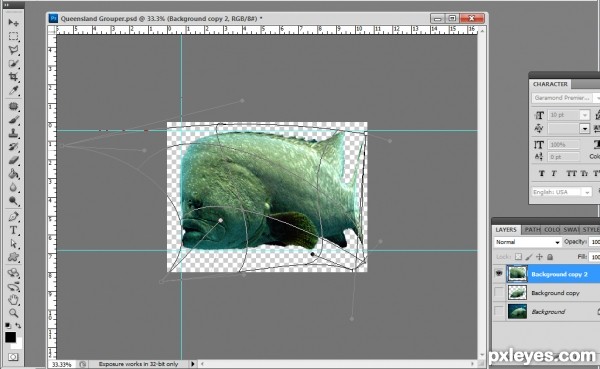Show the Background copy layer
This screenshot has height=369, width=600.
[499, 292]
